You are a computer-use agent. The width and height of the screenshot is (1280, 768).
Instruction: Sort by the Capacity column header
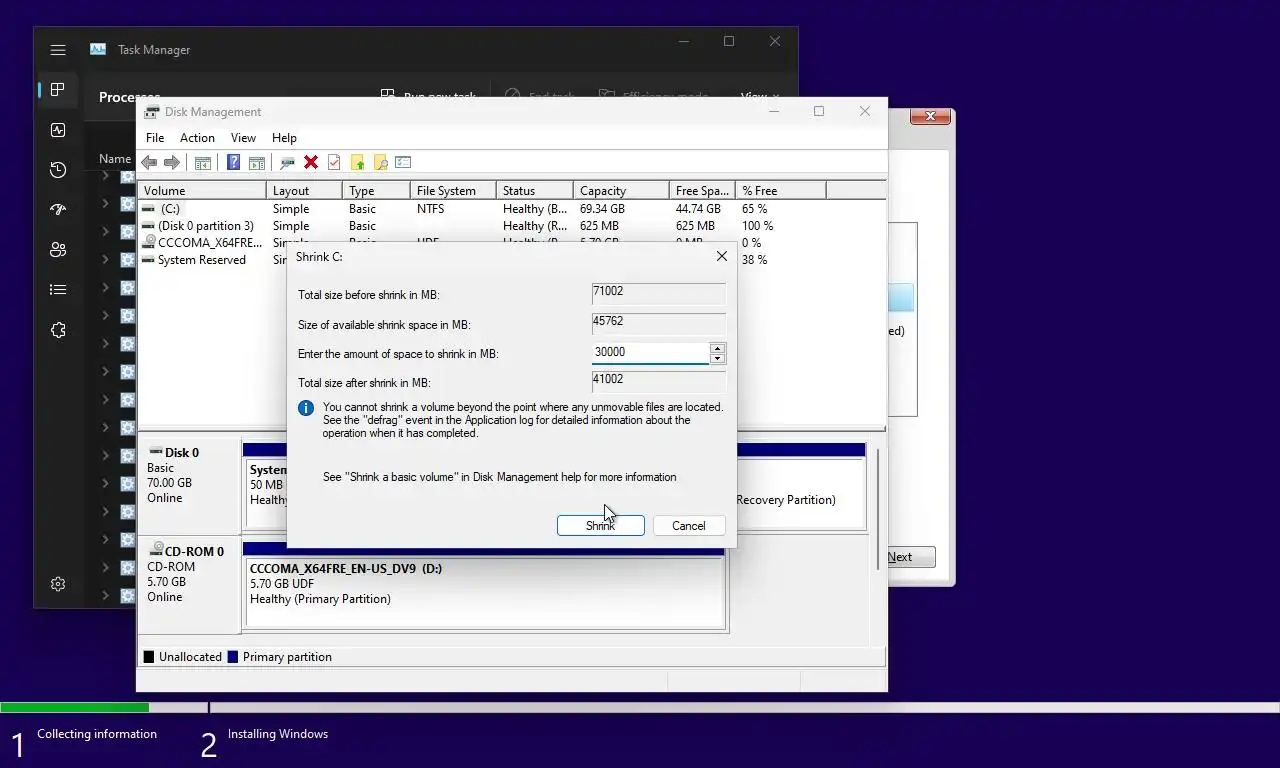click(x=621, y=190)
